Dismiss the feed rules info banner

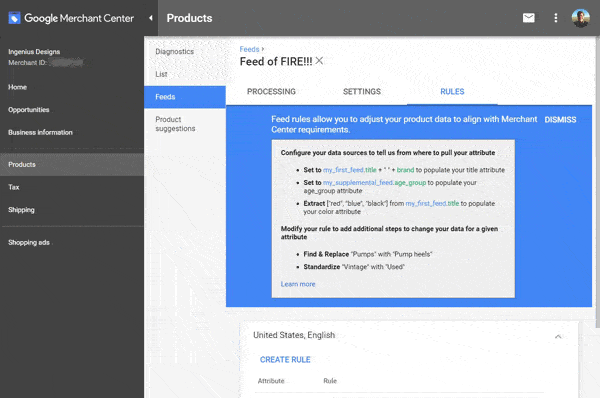click(x=560, y=120)
